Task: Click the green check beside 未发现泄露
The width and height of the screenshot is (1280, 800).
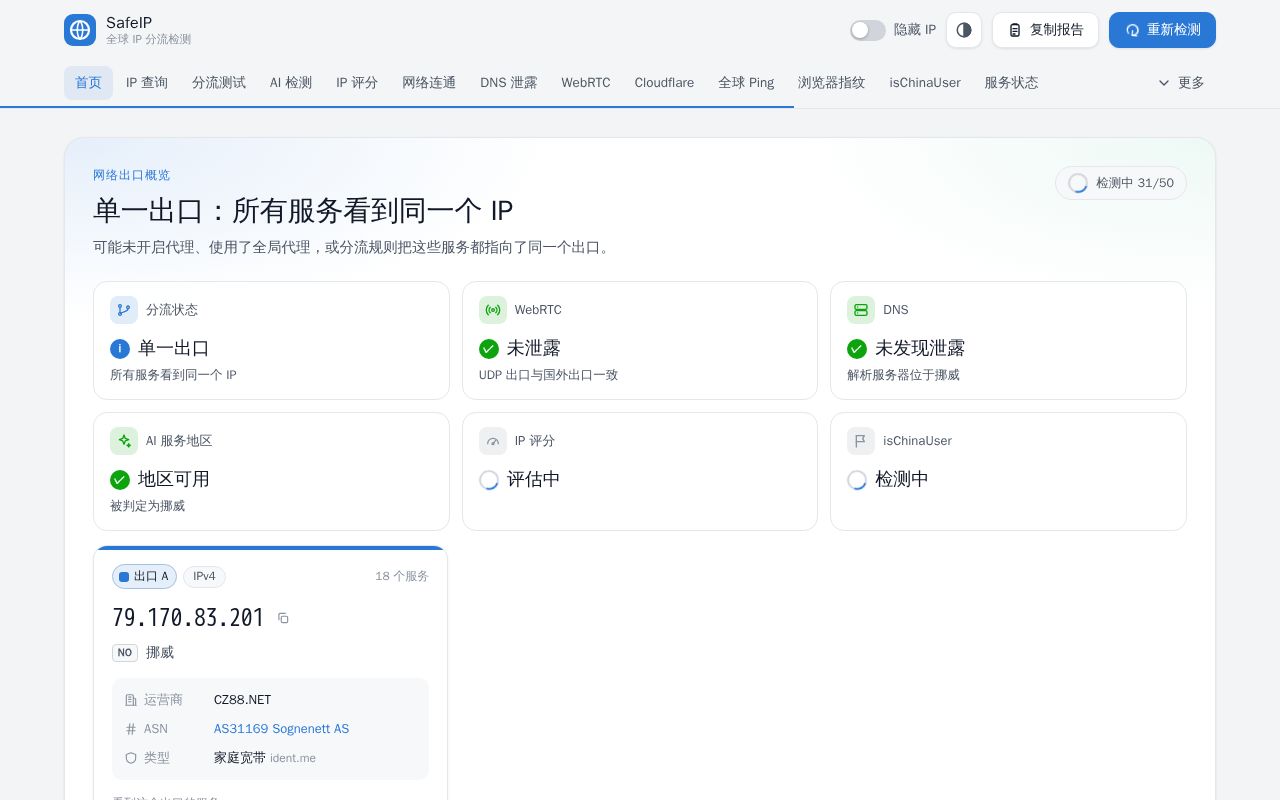Action: pos(857,349)
